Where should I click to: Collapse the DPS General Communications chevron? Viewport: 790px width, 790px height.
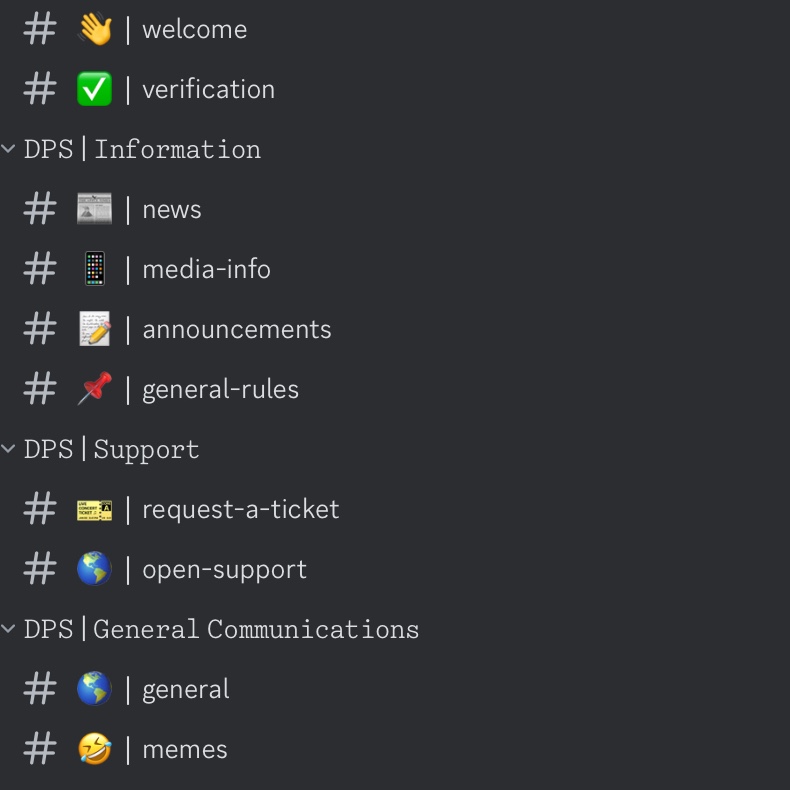[x=9, y=629]
